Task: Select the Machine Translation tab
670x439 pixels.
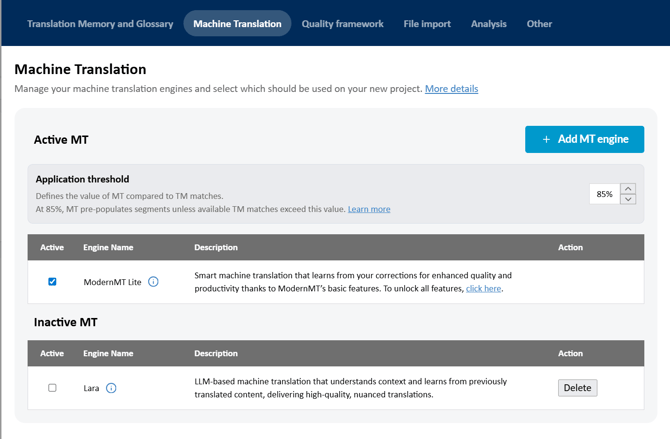Action: click(237, 24)
